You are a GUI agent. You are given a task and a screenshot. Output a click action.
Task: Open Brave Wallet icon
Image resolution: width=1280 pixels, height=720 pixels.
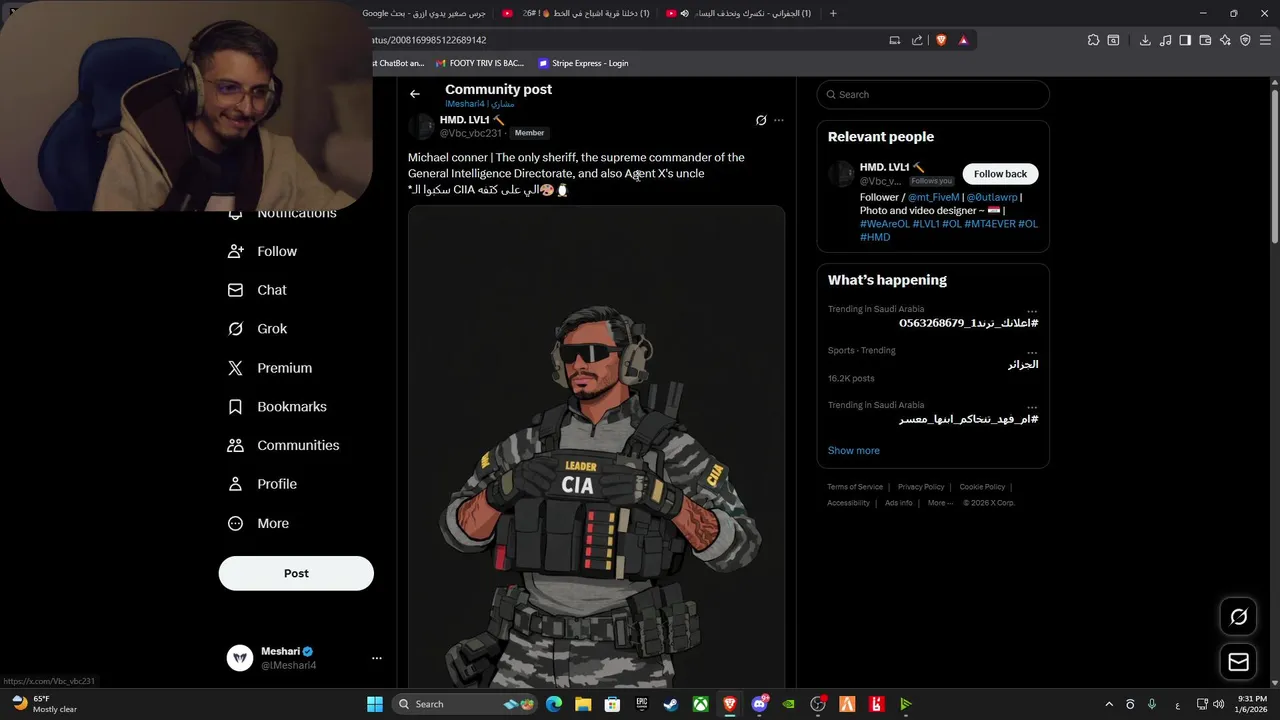coord(1205,40)
